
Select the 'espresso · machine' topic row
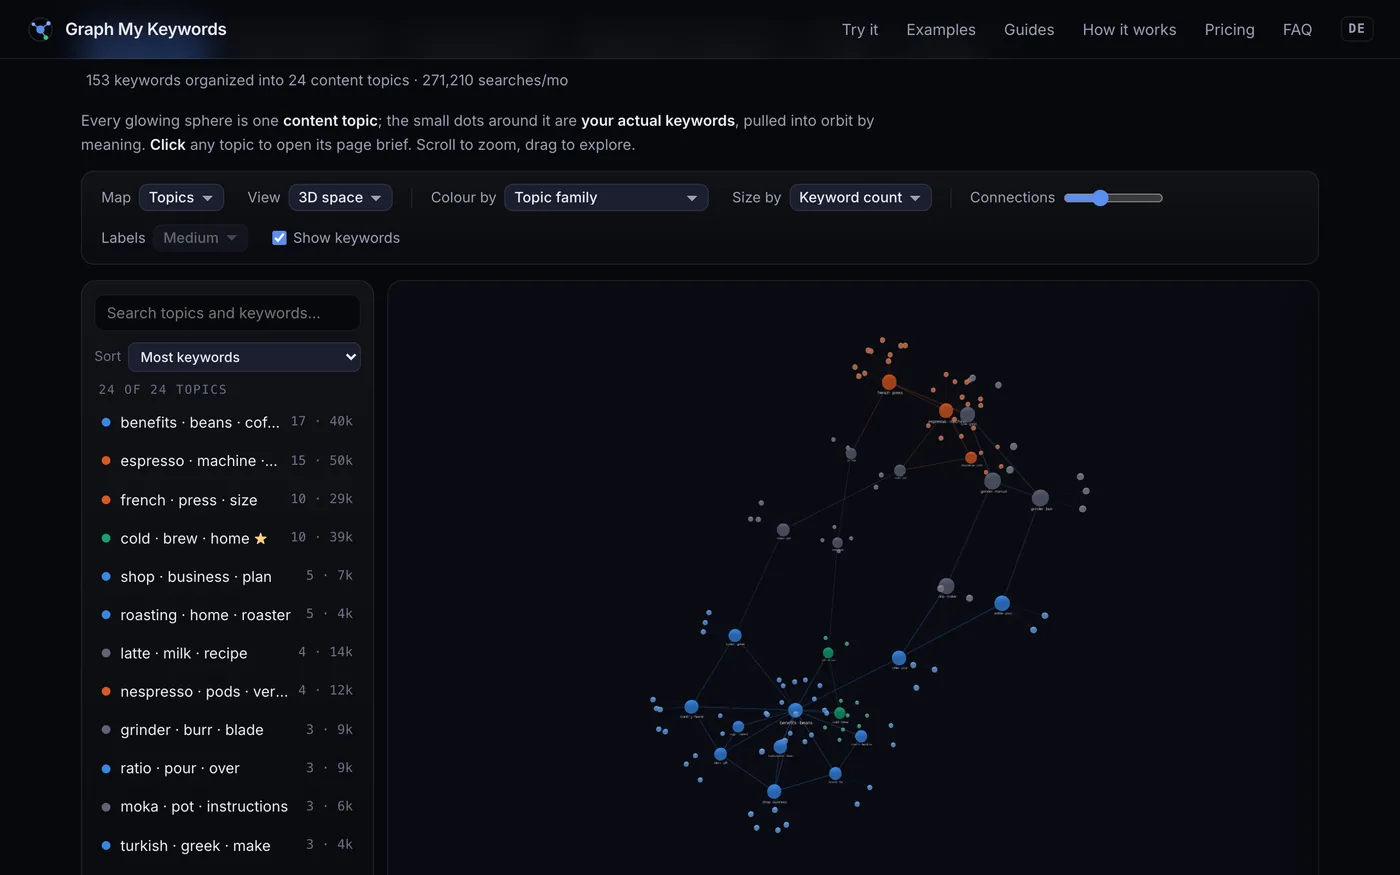pos(227,461)
